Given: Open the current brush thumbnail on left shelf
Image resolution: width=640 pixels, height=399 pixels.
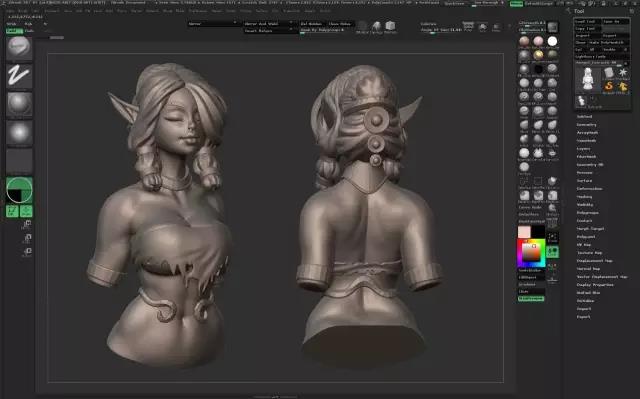Looking at the screenshot, I should pyautogui.click(x=19, y=48).
